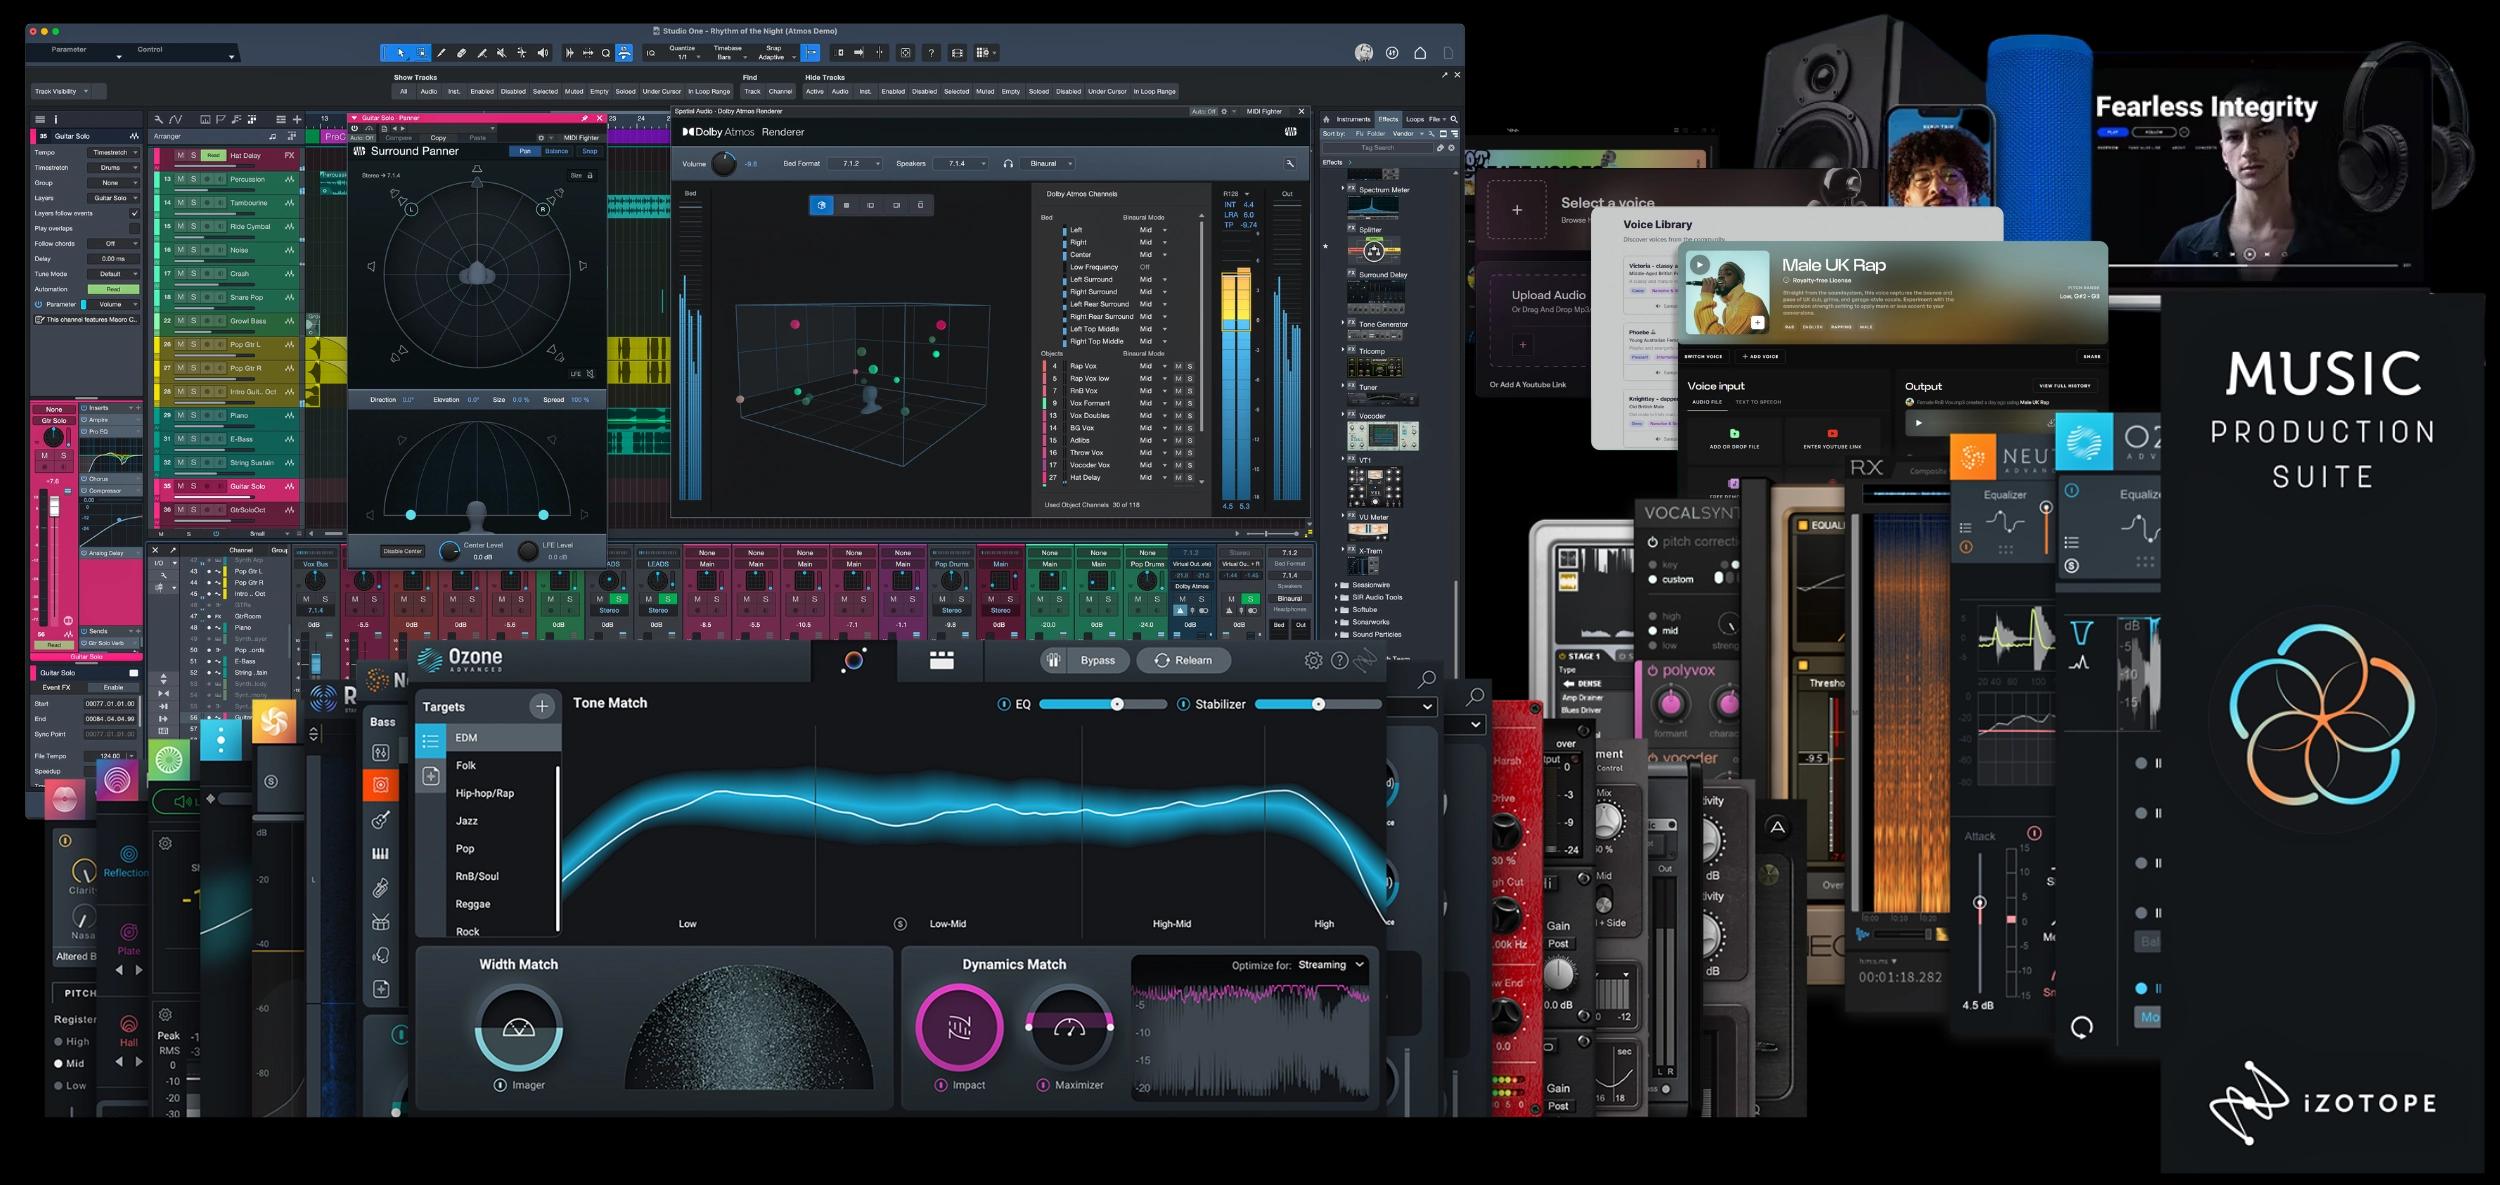The width and height of the screenshot is (2500, 1185).
Task: Click the Ozone Imager dial icon
Action: (518, 1028)
